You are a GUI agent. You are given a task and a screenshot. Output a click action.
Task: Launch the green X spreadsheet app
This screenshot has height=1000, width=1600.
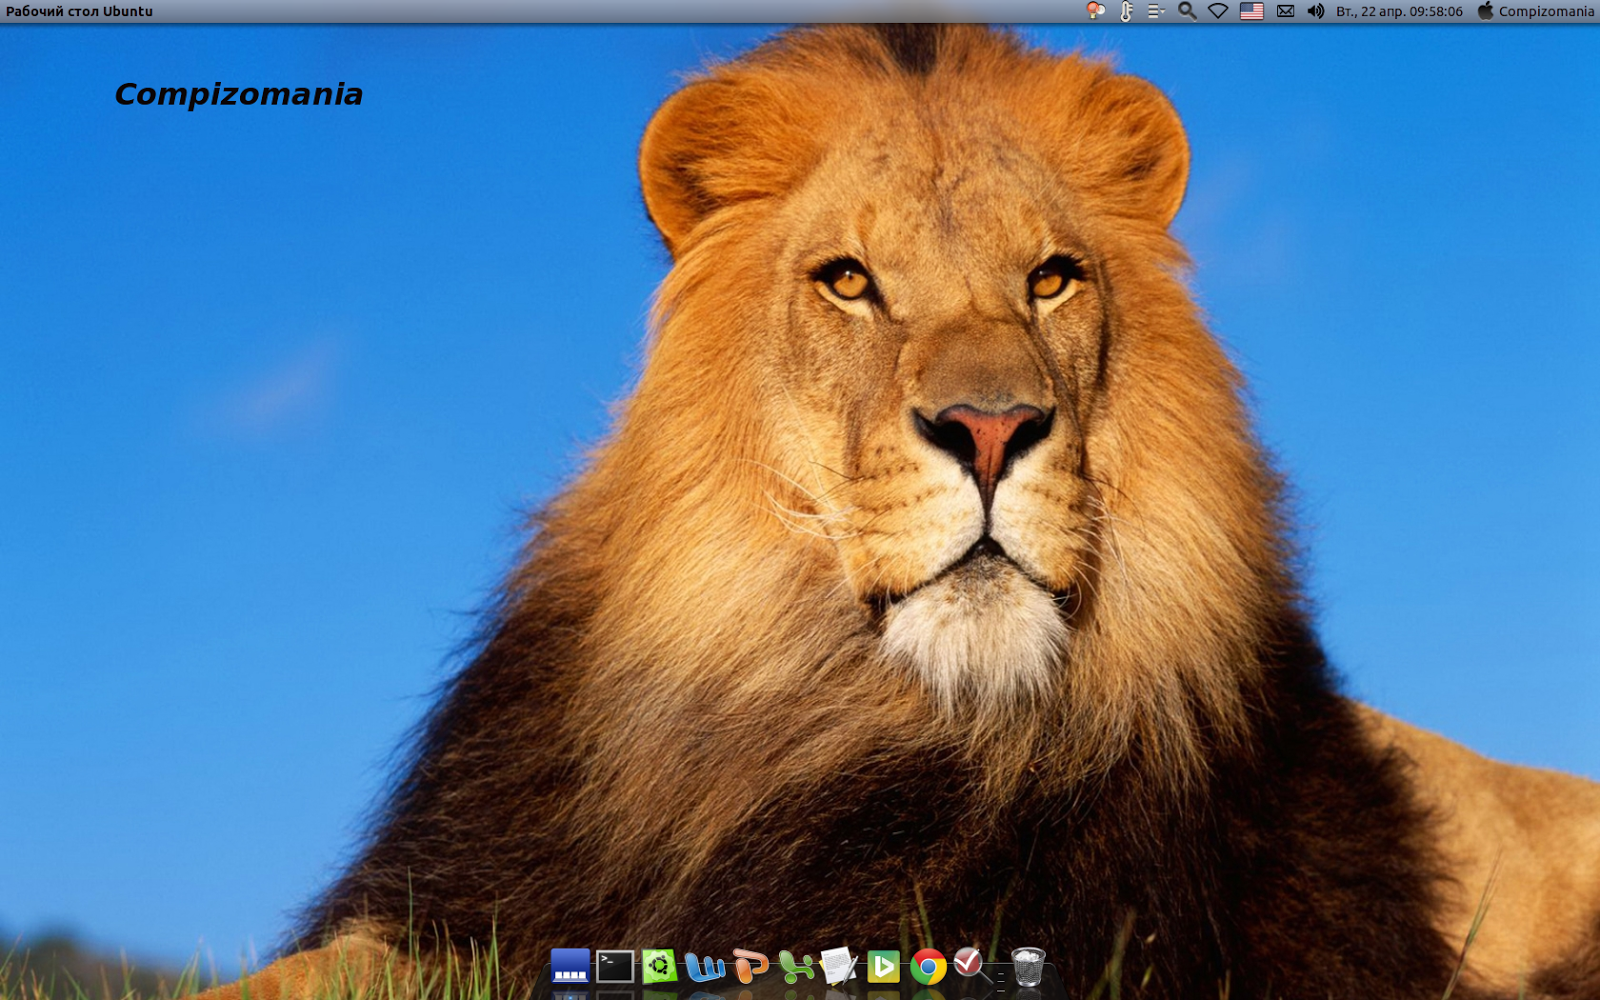[x=796, y=967]
